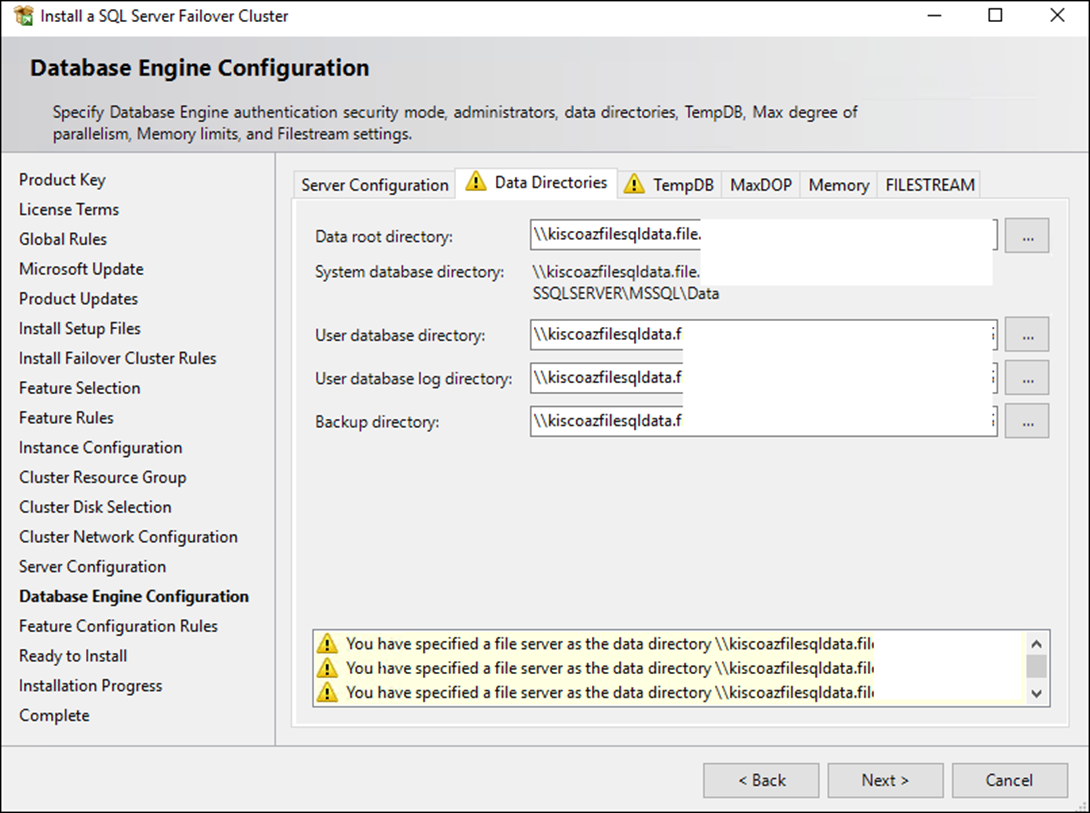Image resolution: width=1090 pixels, height=813 pixels.
Task: Select the License Terms step
Action: [69, 209]
